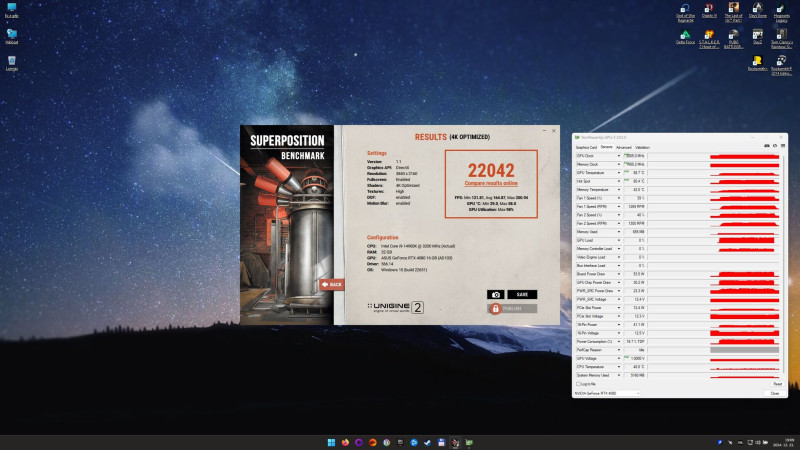Click the yellow Rockstar Games desktop shortcut
Viewport: 800px width, 450px height.
click(x=758, y=63)
